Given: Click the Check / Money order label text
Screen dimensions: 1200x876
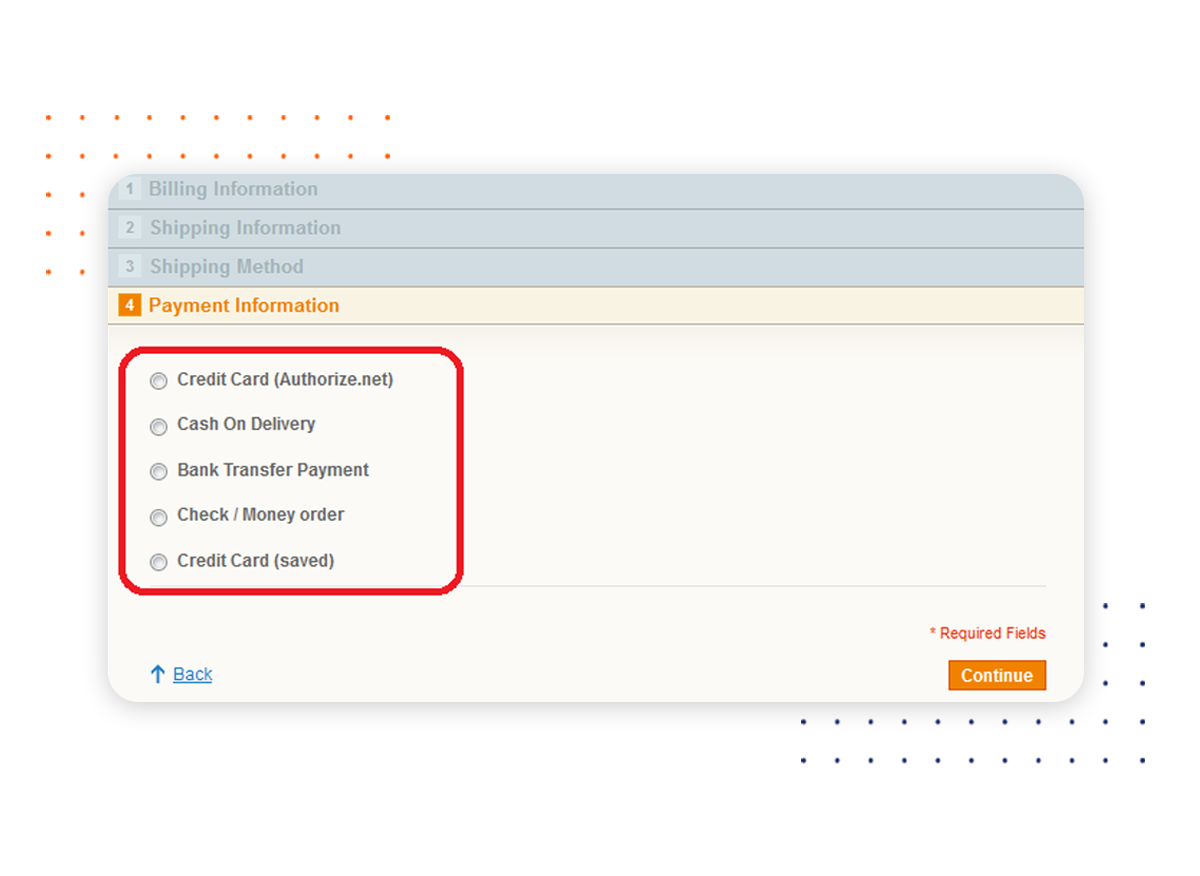Looking at the screenshot, I should pos(260,515).
